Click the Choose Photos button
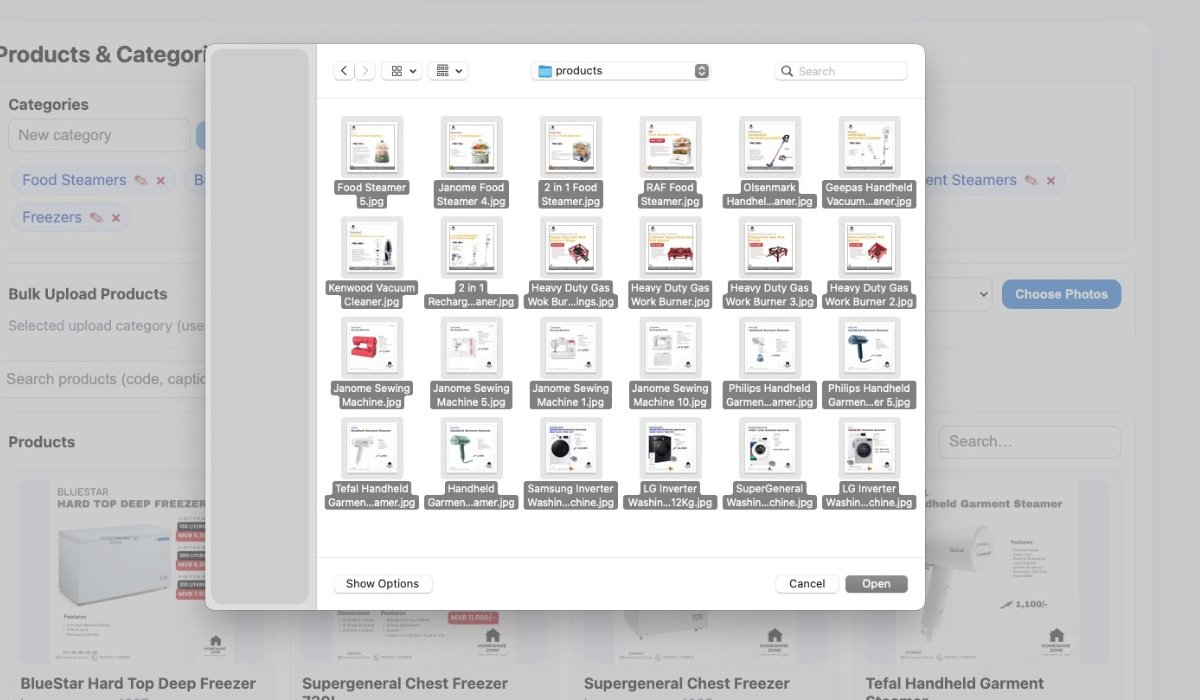 point(1060,293)
